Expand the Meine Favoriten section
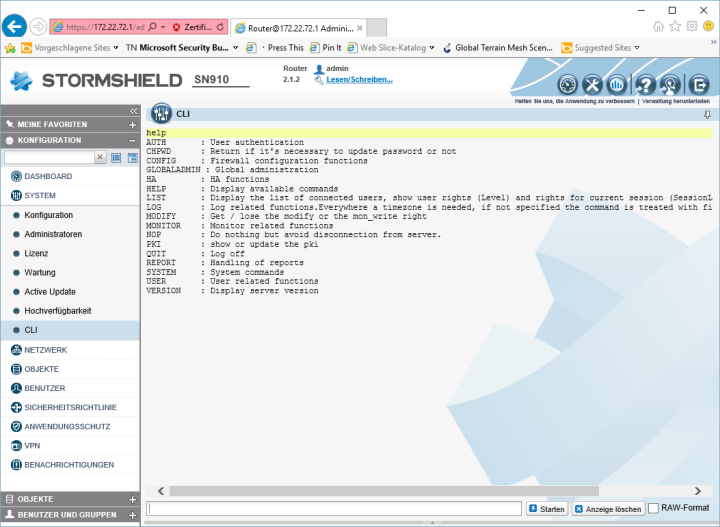This screenshot has width=720, height=527. point(132,124)
